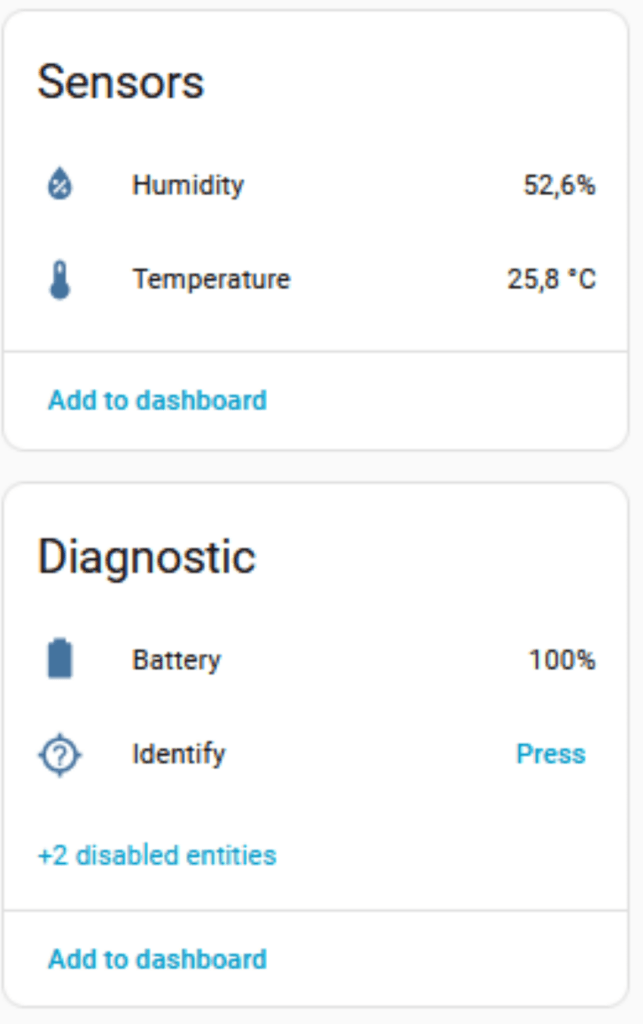Click the Battery level icon

coord(60,660)
